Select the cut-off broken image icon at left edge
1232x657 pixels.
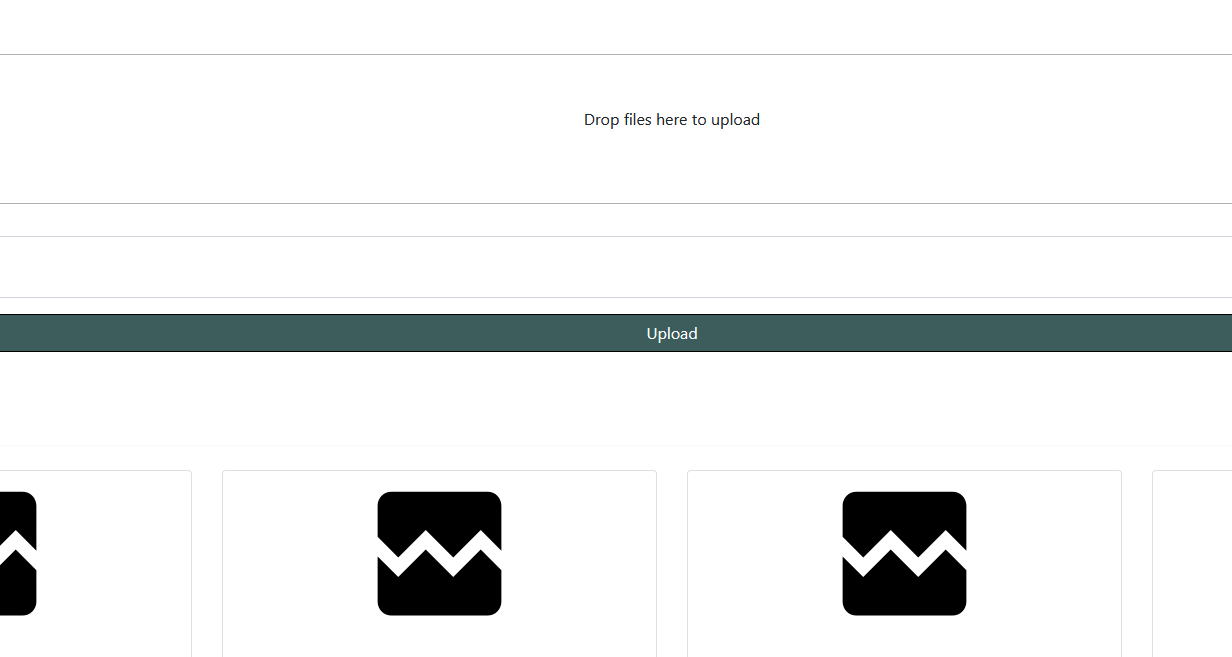[18, 553]
